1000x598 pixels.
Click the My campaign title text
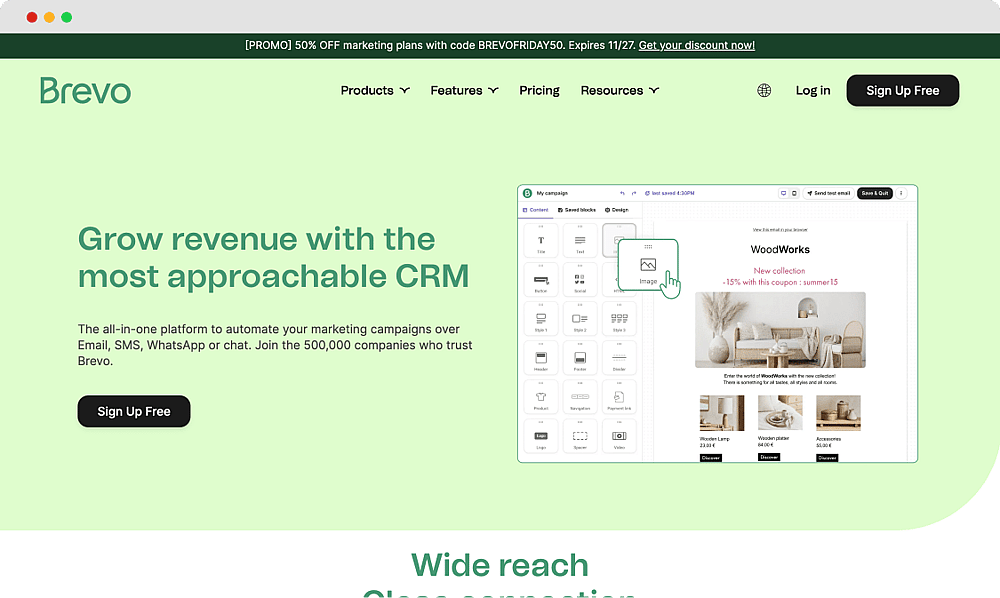[552, 193]
